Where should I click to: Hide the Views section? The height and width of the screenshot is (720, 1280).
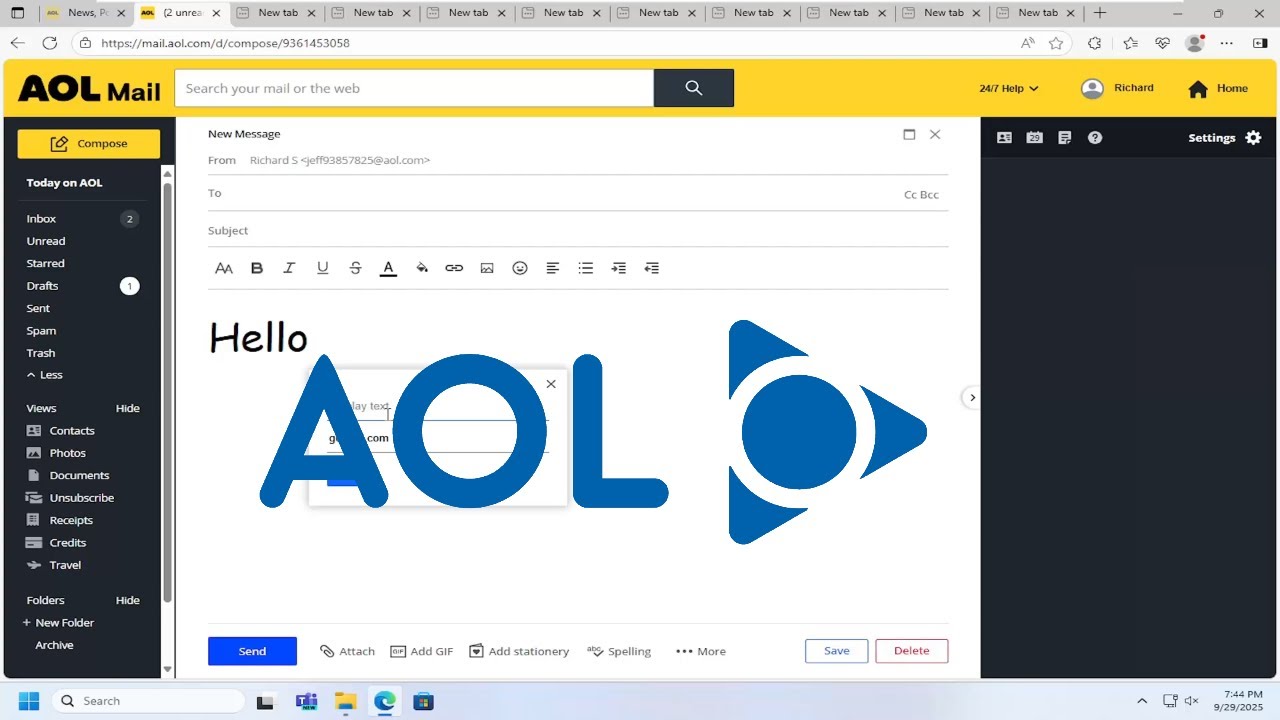pyautogui.click(x=127, y=408)
